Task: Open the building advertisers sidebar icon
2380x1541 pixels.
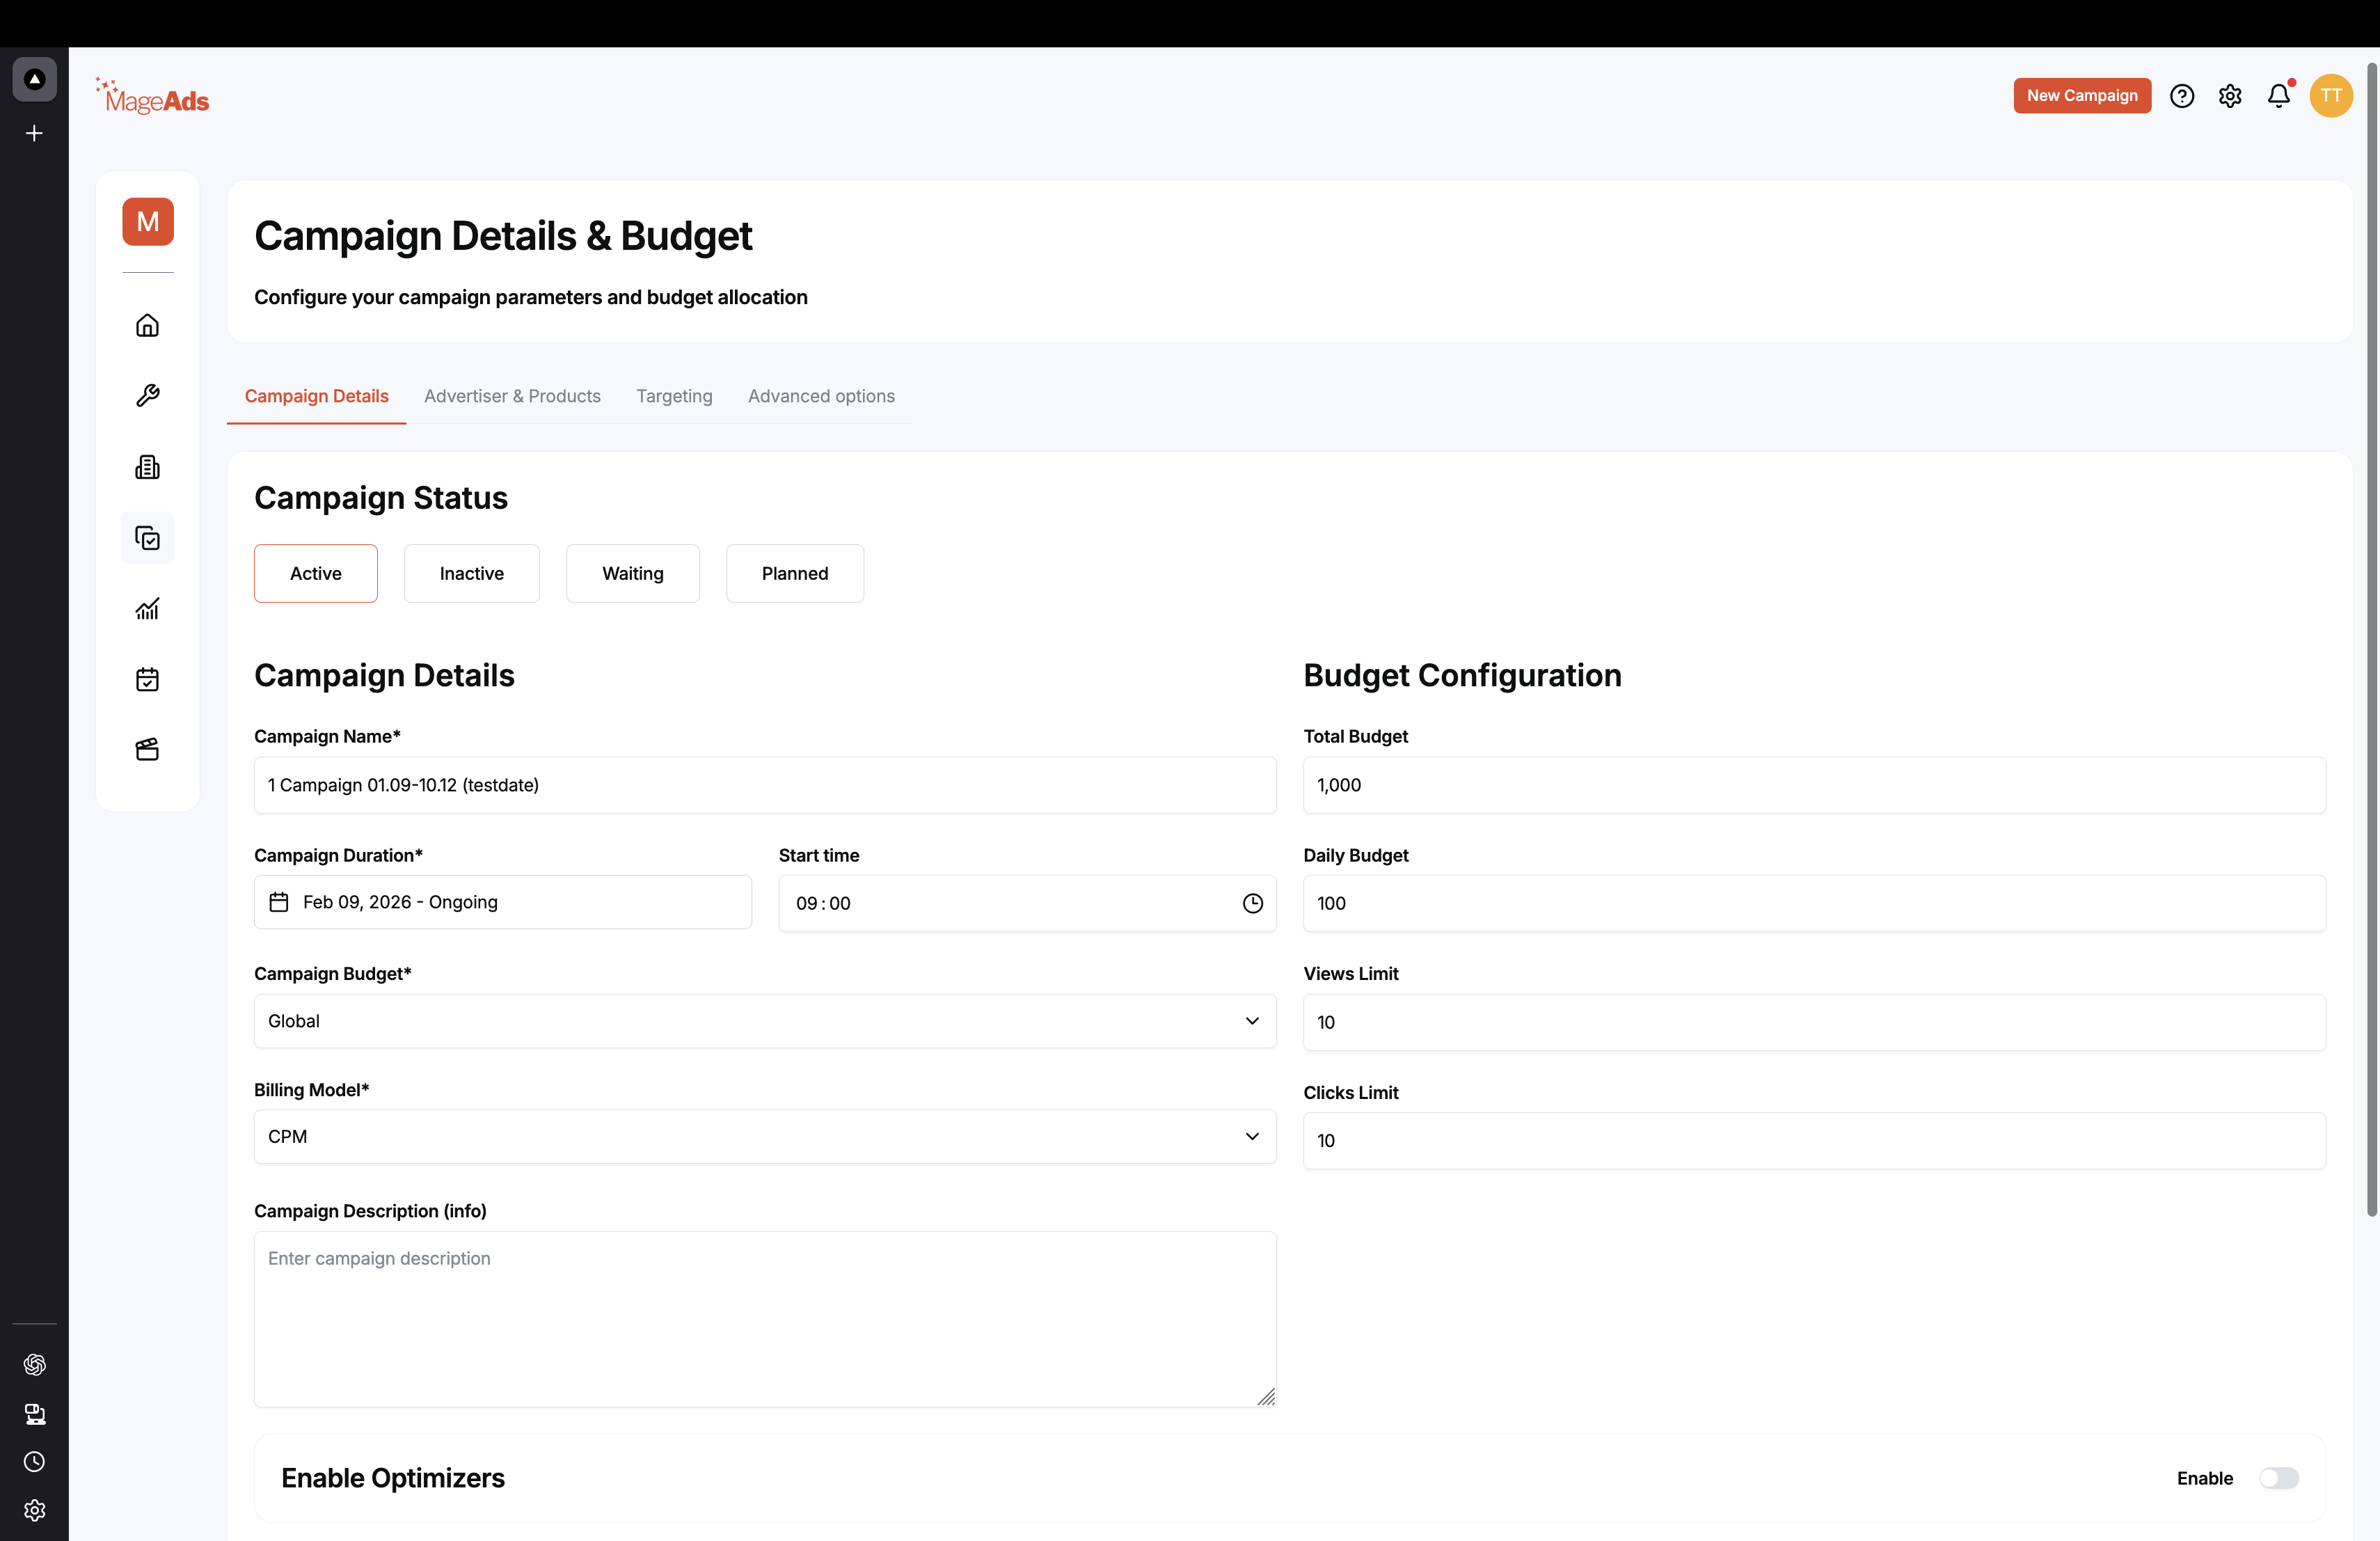Action: pos(147,467)
